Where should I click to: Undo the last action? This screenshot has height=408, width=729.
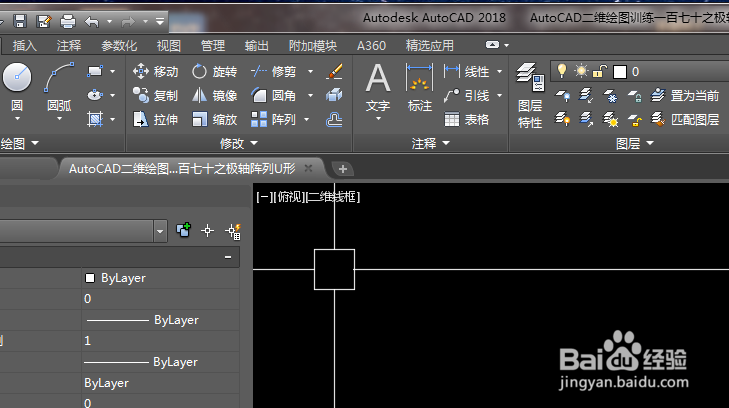[x=92, y=21]
